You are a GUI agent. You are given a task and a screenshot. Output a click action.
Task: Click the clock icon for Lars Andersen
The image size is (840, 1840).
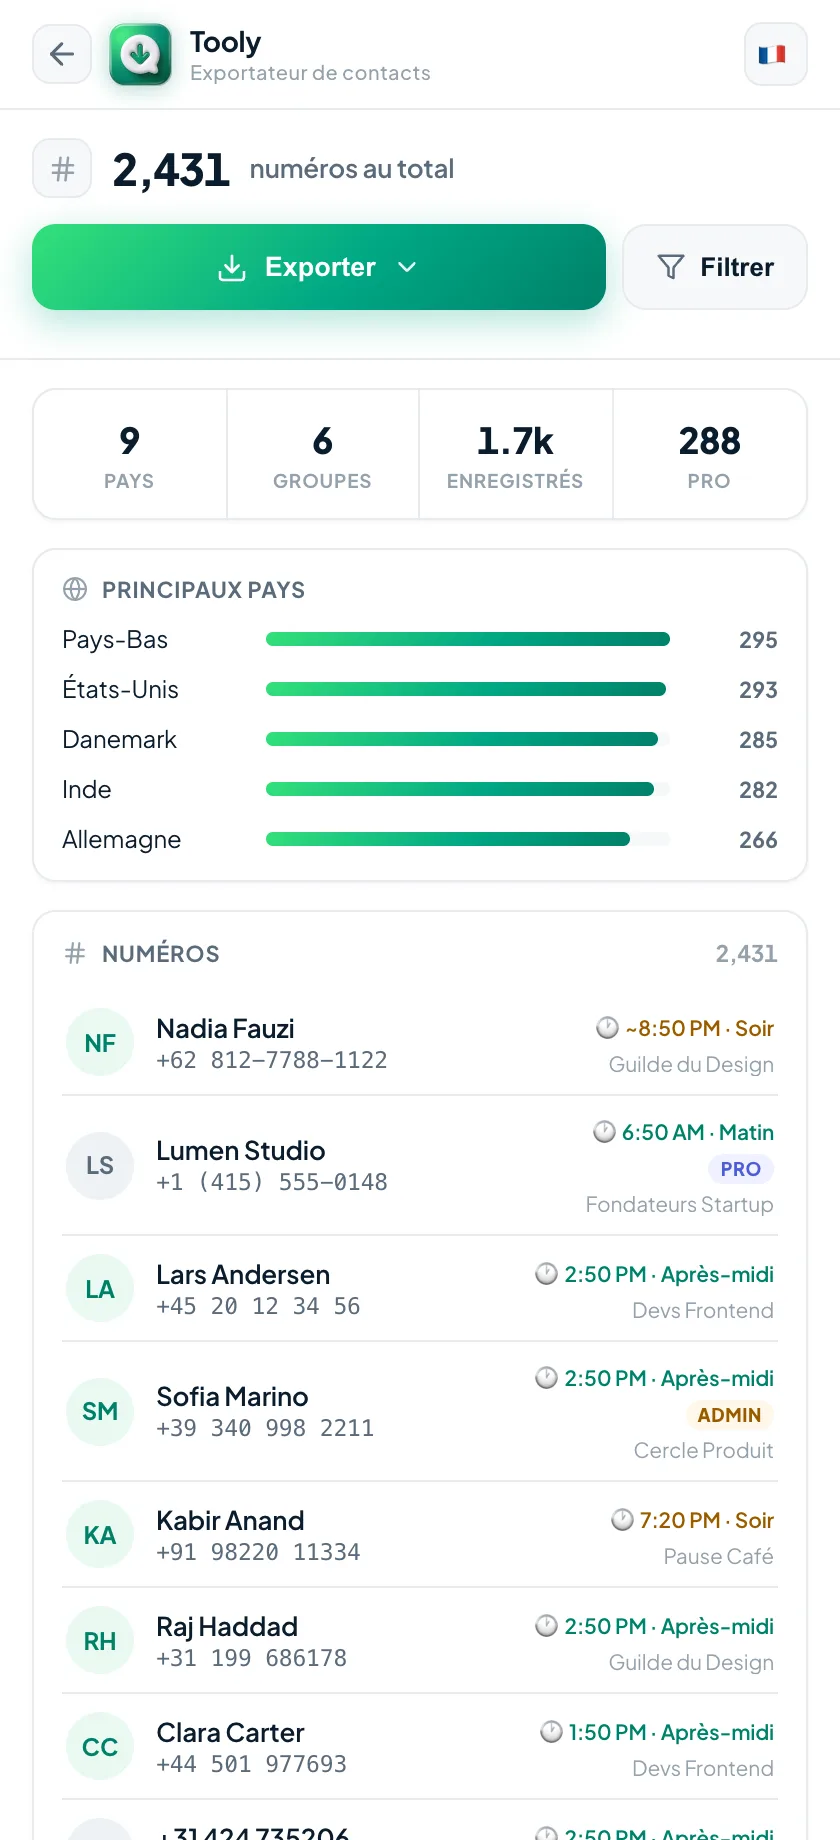click(546, 1274)
